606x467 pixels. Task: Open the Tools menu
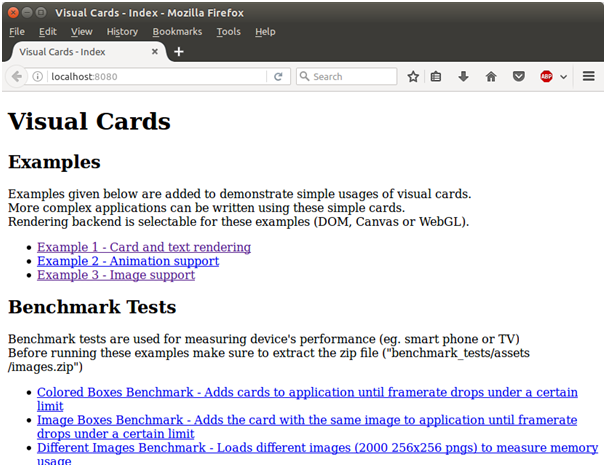[228, 31]
